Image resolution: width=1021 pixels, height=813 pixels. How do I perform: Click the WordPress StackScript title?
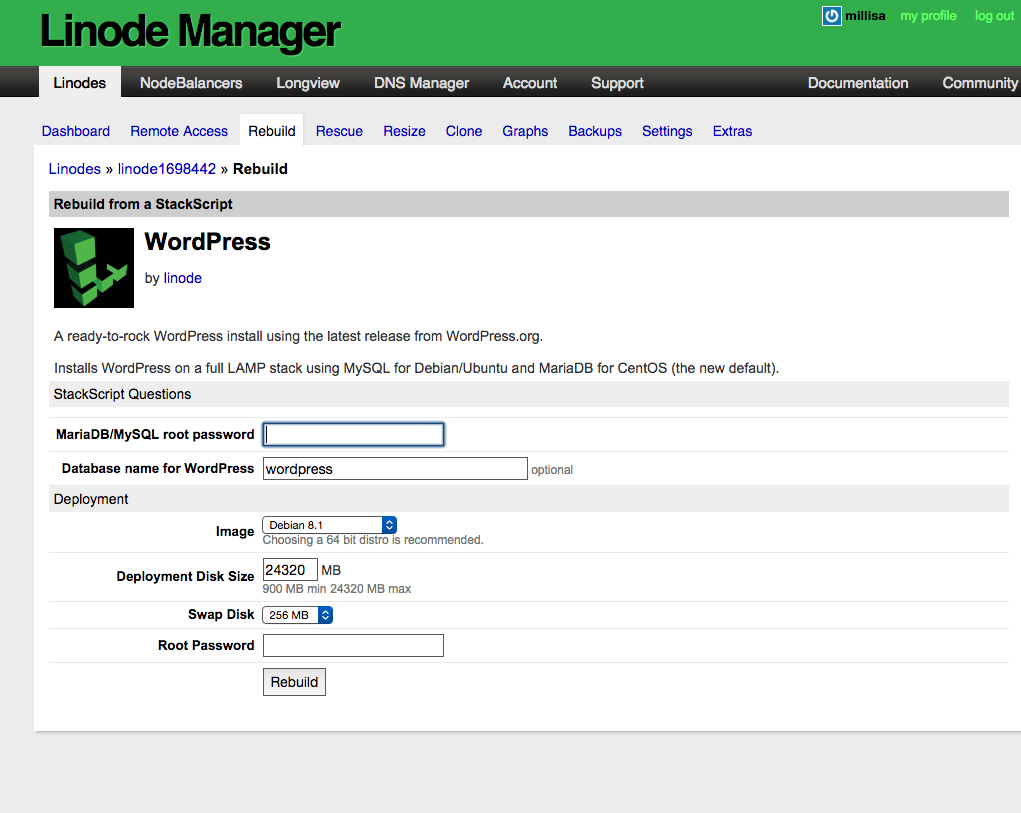pos(208,241)
